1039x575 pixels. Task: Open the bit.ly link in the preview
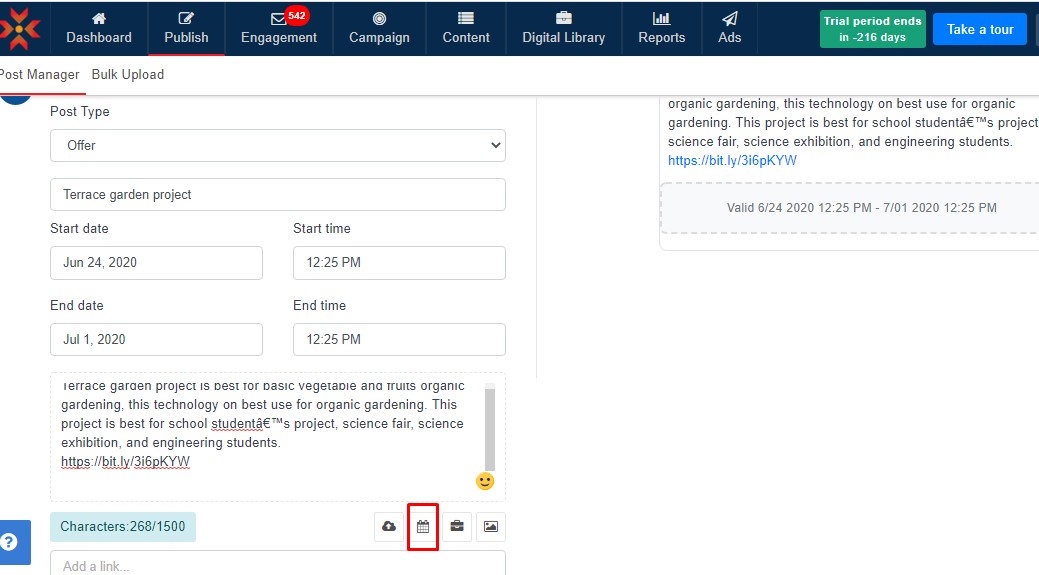pyautogui.click(x=732, y=160)
